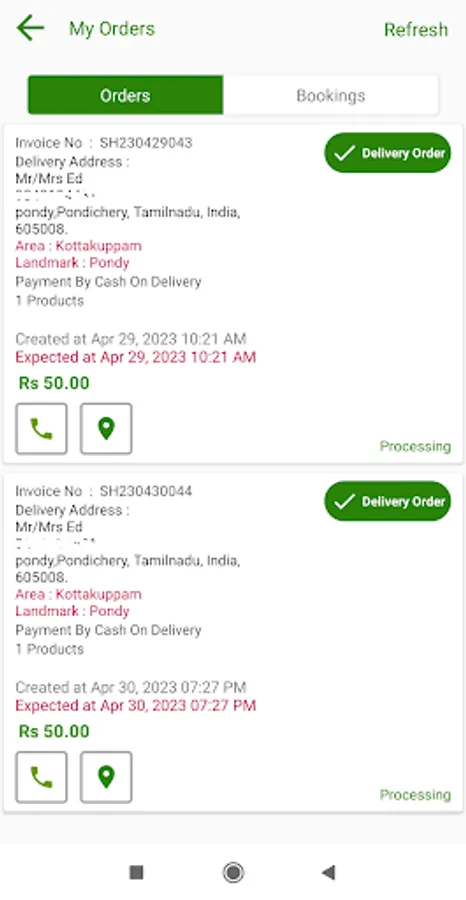Tap Android recent apps square button
This screenshot has width=466, height=900.
(137, 872)
